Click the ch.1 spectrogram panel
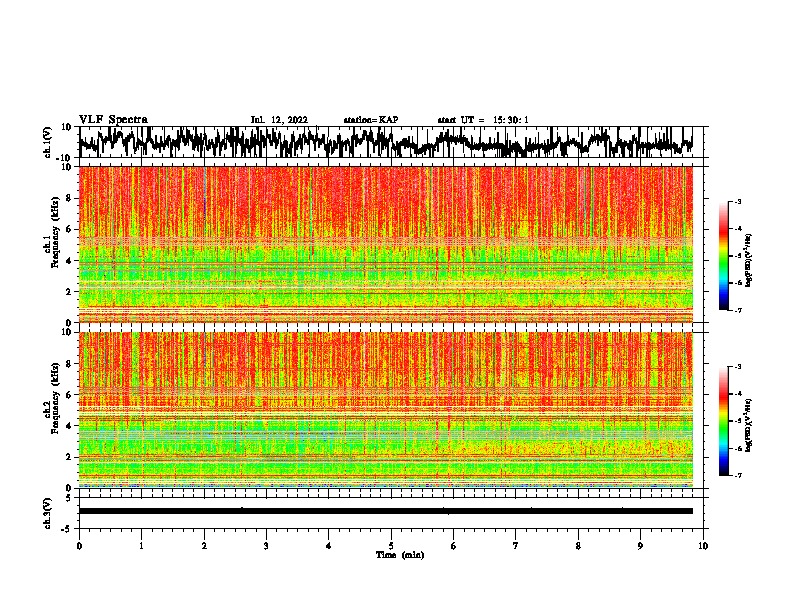 pyautogui.click(x=386, y=244)
